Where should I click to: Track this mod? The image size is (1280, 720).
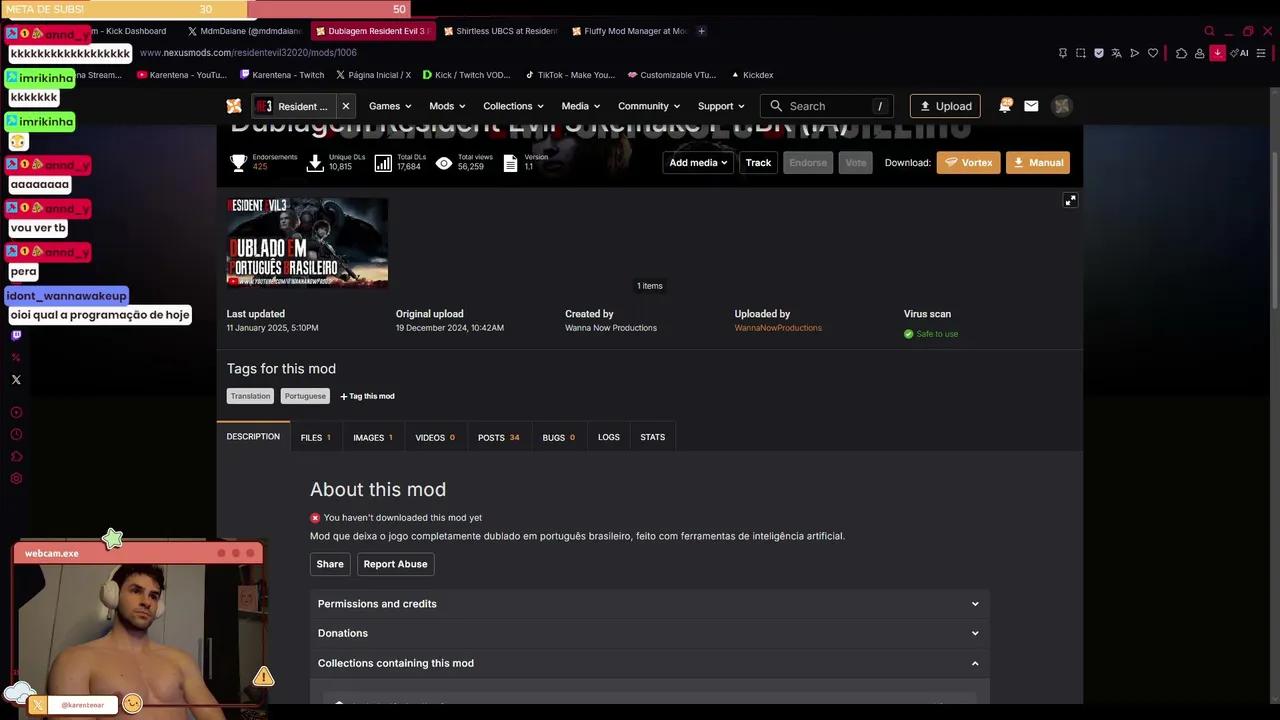[758, 163]
